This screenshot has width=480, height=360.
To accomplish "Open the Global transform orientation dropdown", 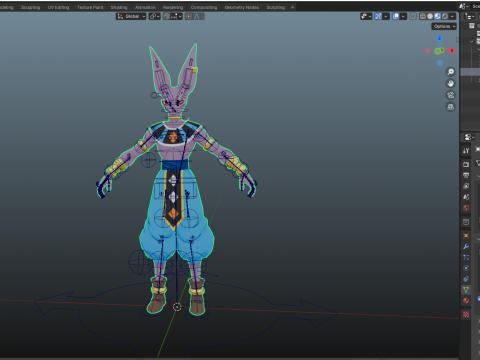I will point(131,16).
